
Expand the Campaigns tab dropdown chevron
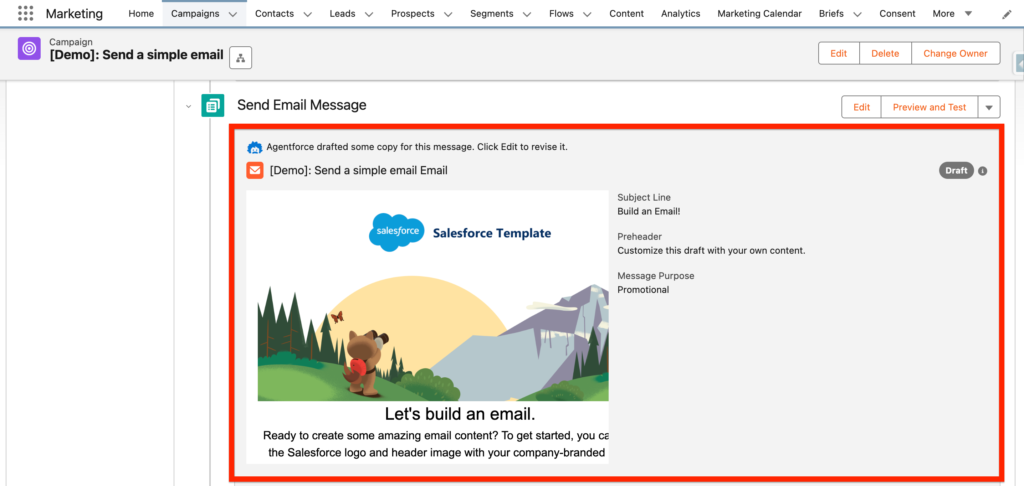coord(233,15)
